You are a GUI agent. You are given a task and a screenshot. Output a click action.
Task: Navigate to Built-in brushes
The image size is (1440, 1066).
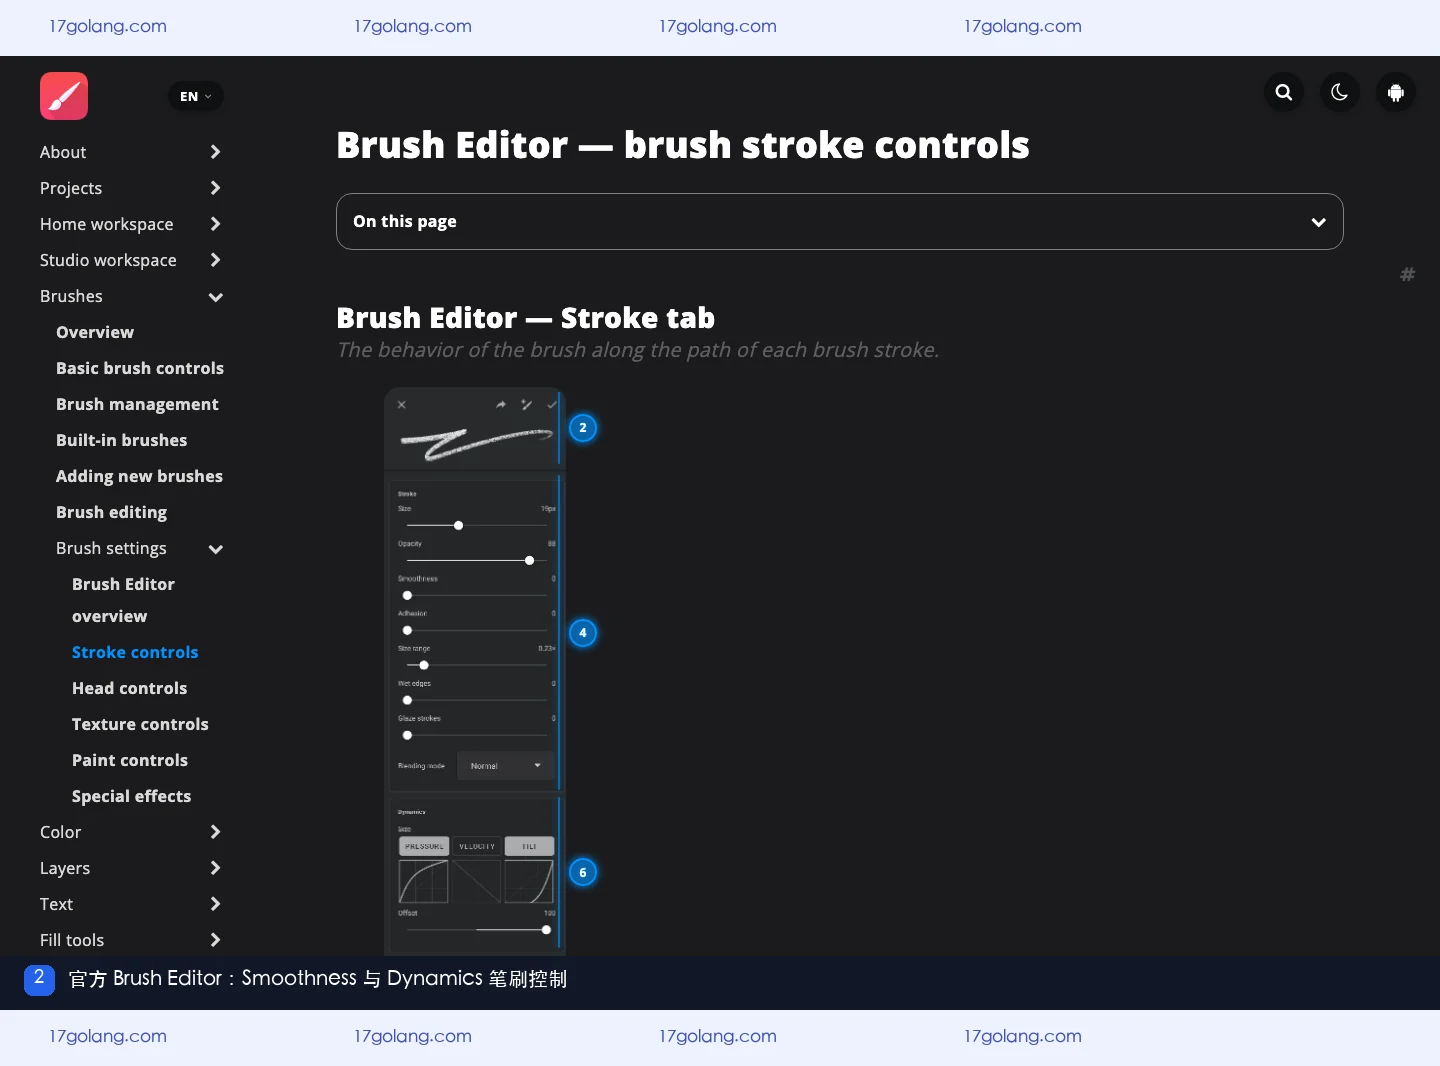click(x=122, y=440)
